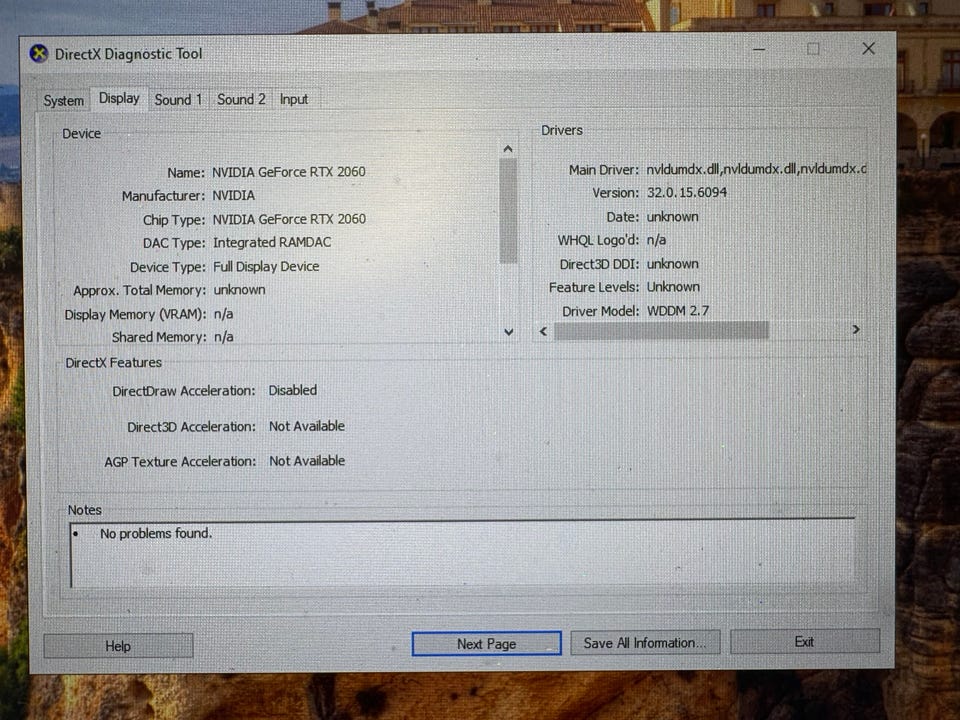The width and height of the screenshot is (960, 720).
Task: Click the WHQL Logo'd n/a value
Action: (x=656, y=240)
